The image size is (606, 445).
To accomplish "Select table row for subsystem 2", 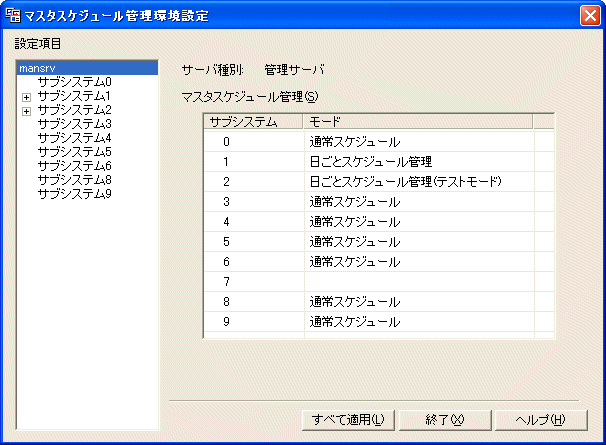I will point(379,182).
